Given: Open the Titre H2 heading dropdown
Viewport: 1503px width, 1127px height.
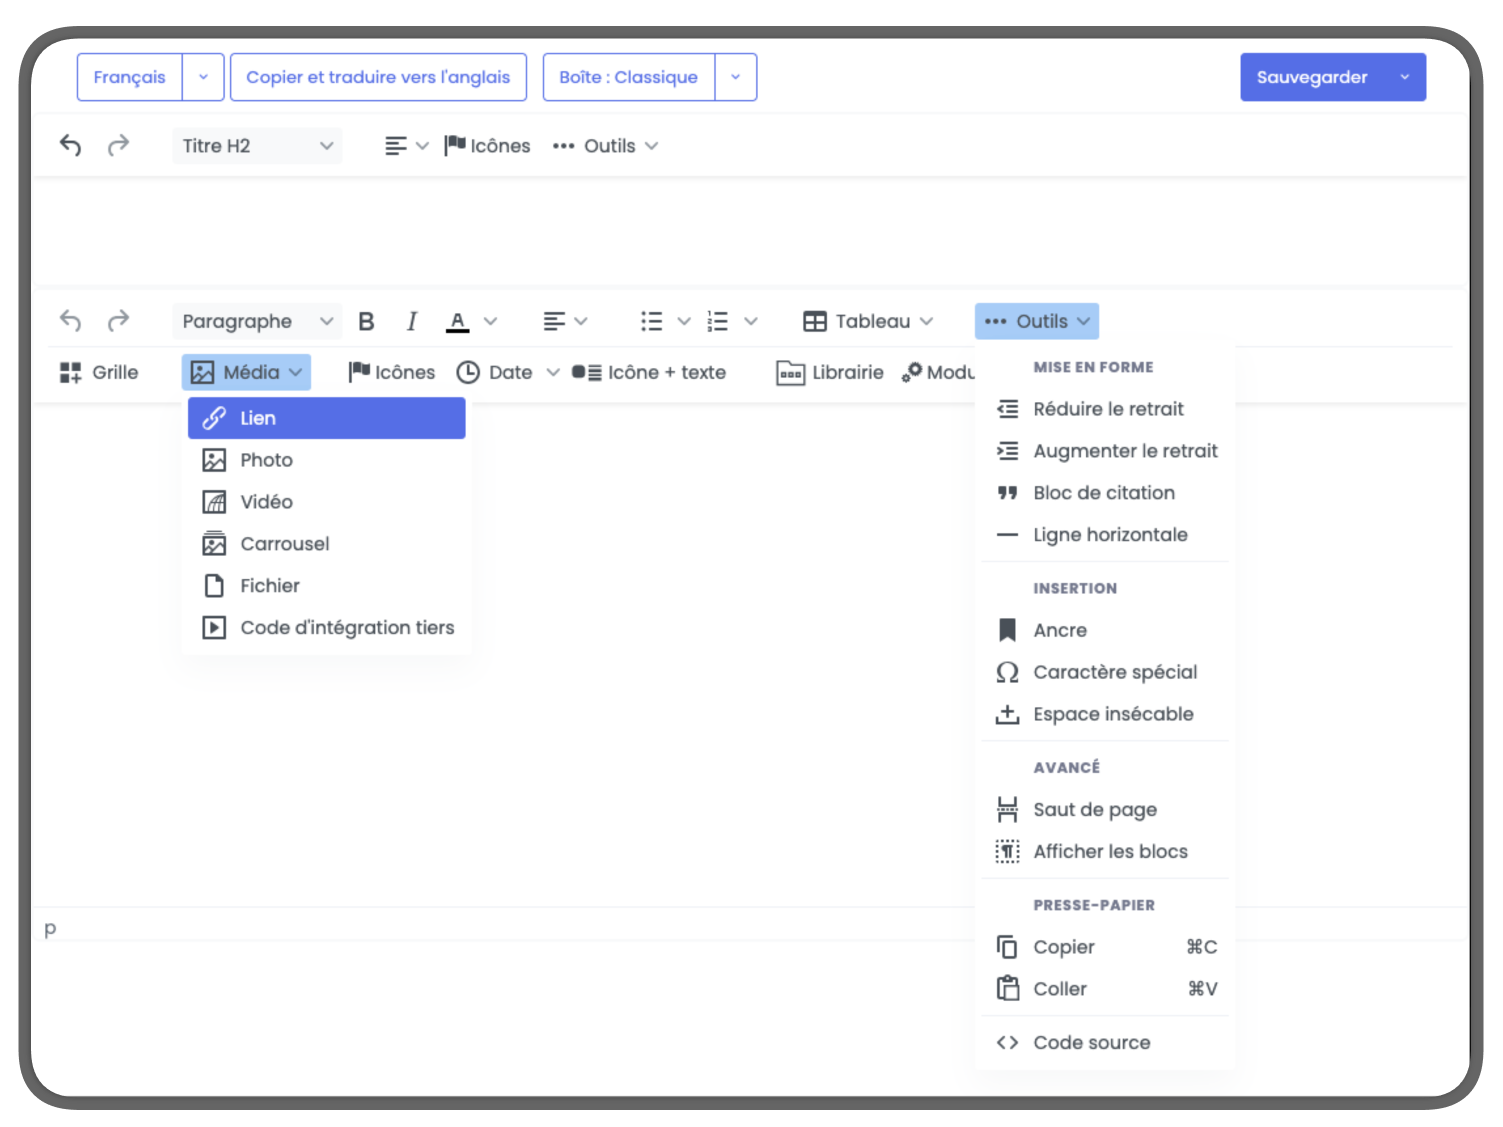Looking at the screenshot, I should 257,146.
